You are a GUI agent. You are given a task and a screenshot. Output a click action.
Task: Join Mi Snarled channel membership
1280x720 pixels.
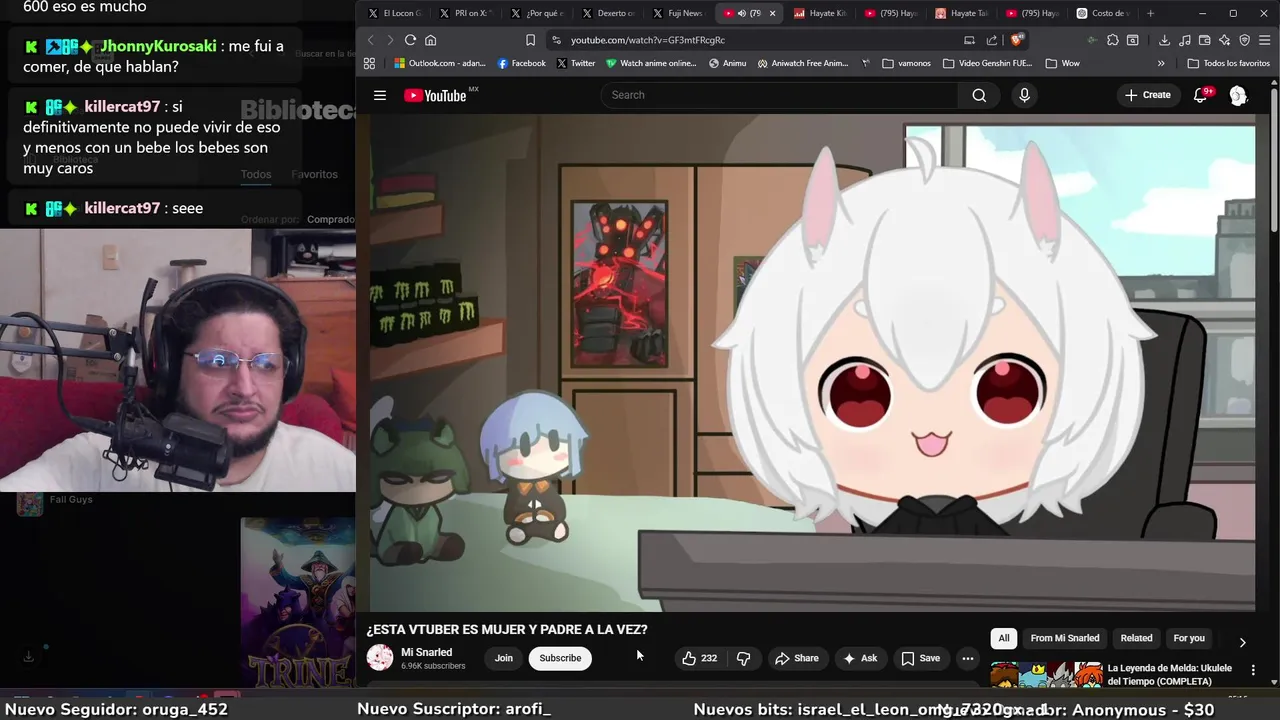coord(504,658)
